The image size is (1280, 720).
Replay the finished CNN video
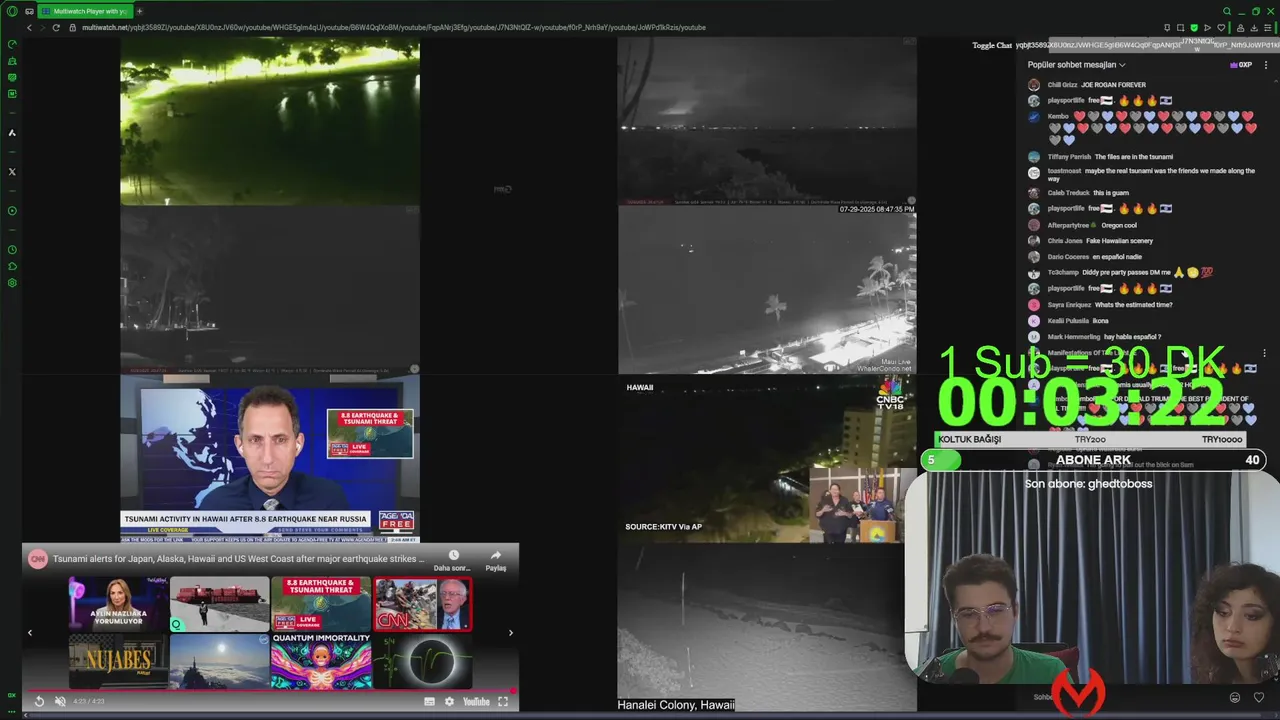click(x=39, y=701)
